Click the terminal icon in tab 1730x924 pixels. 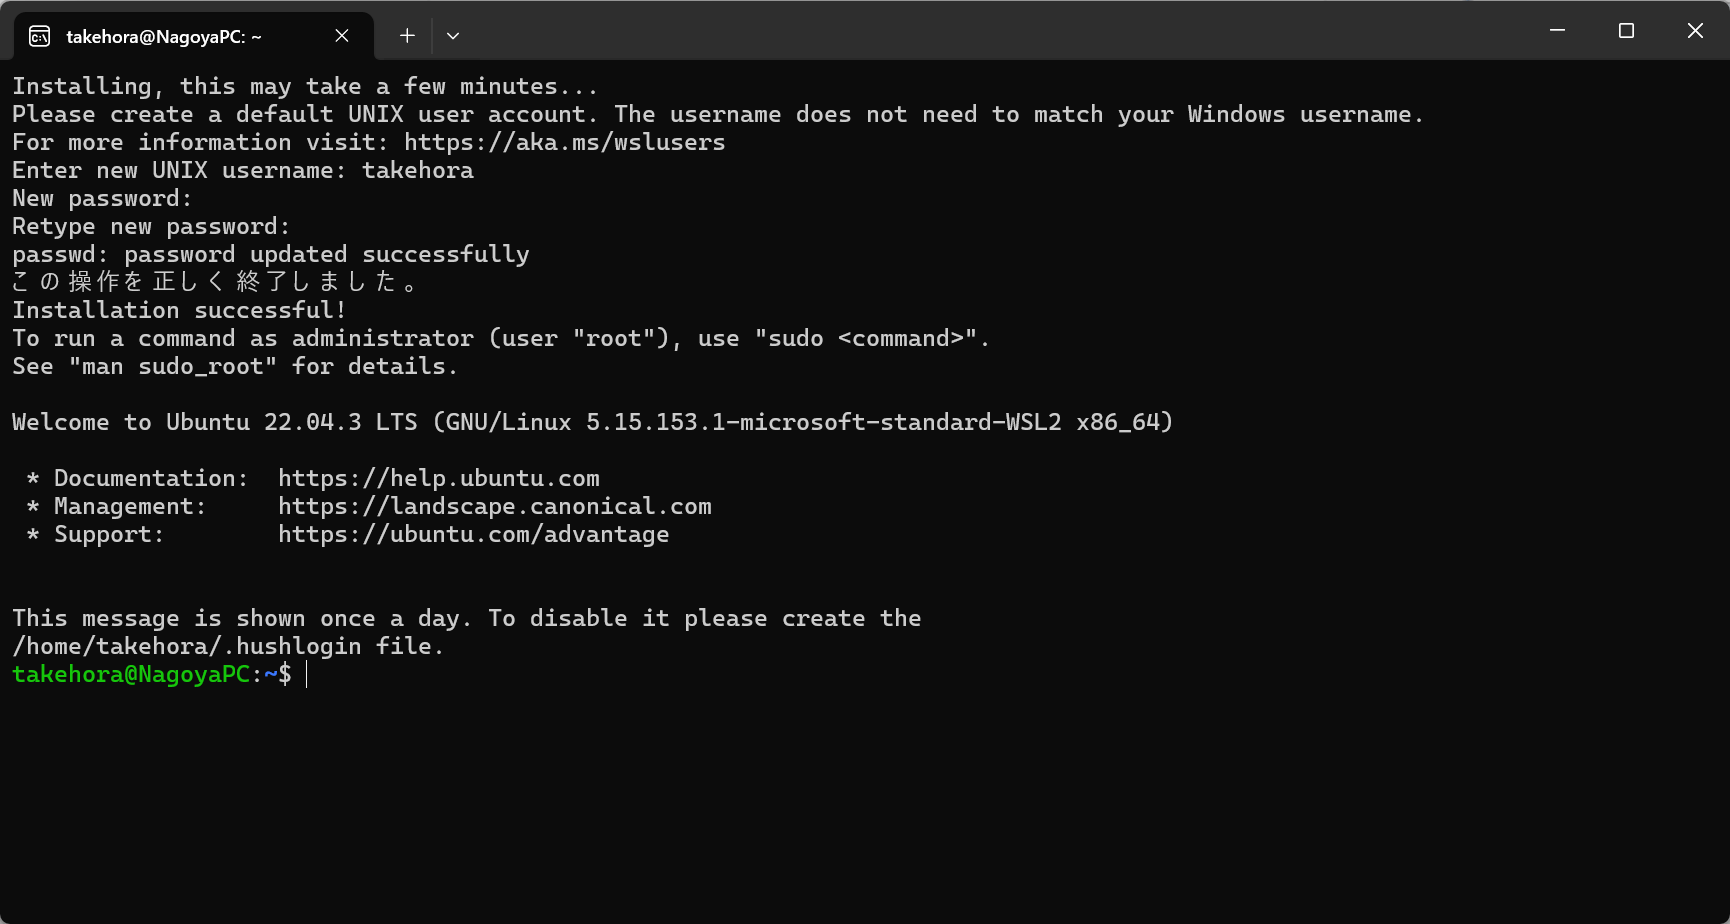39,37
